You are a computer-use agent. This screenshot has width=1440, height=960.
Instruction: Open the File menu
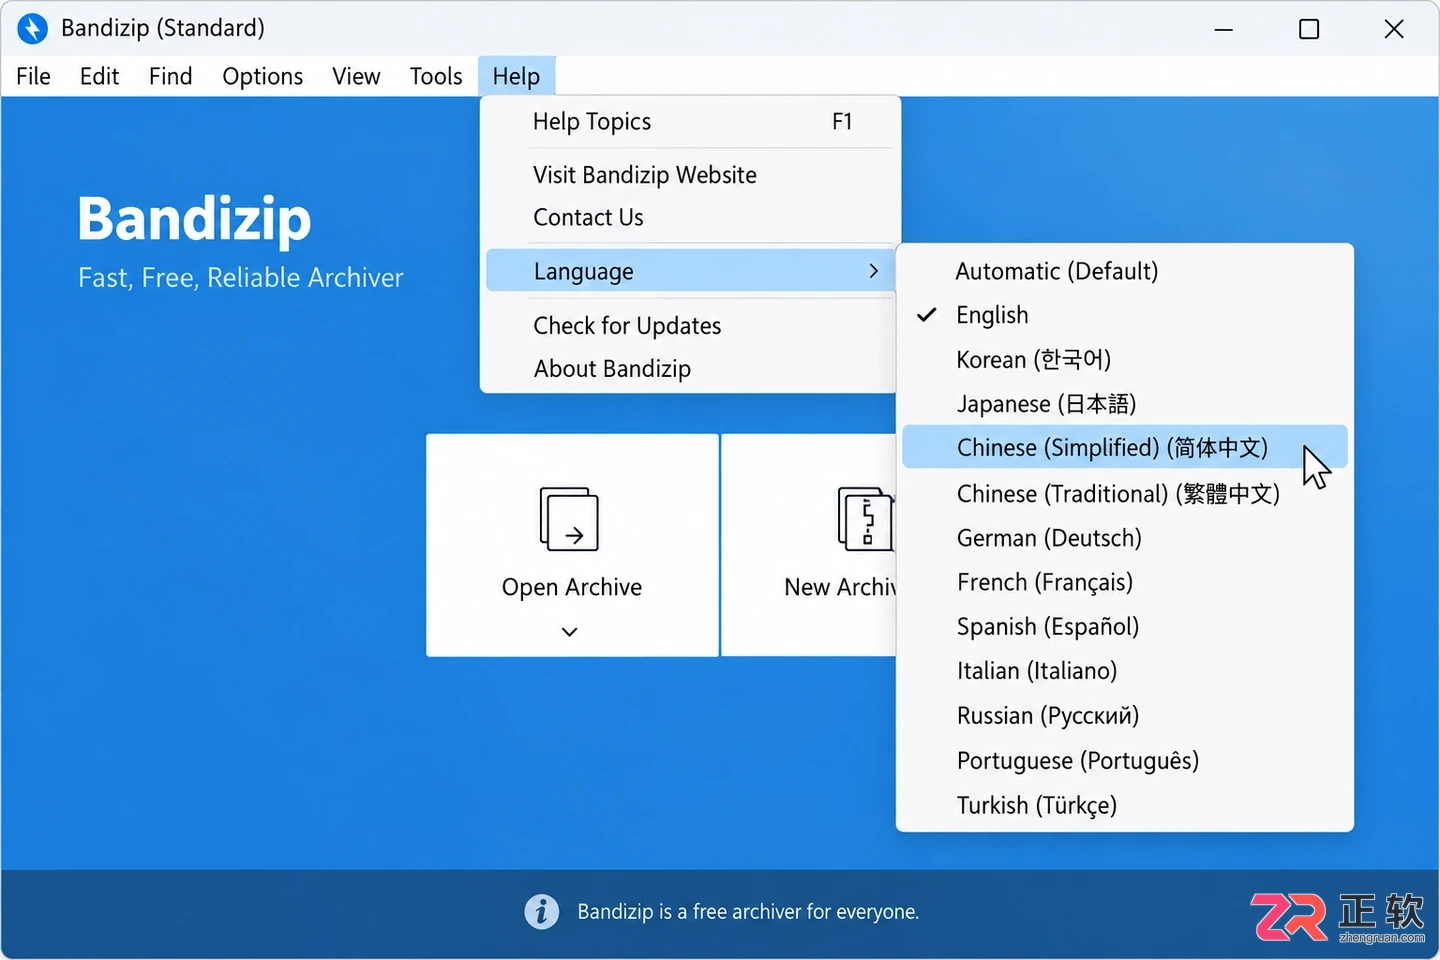[x=33, y=76]
